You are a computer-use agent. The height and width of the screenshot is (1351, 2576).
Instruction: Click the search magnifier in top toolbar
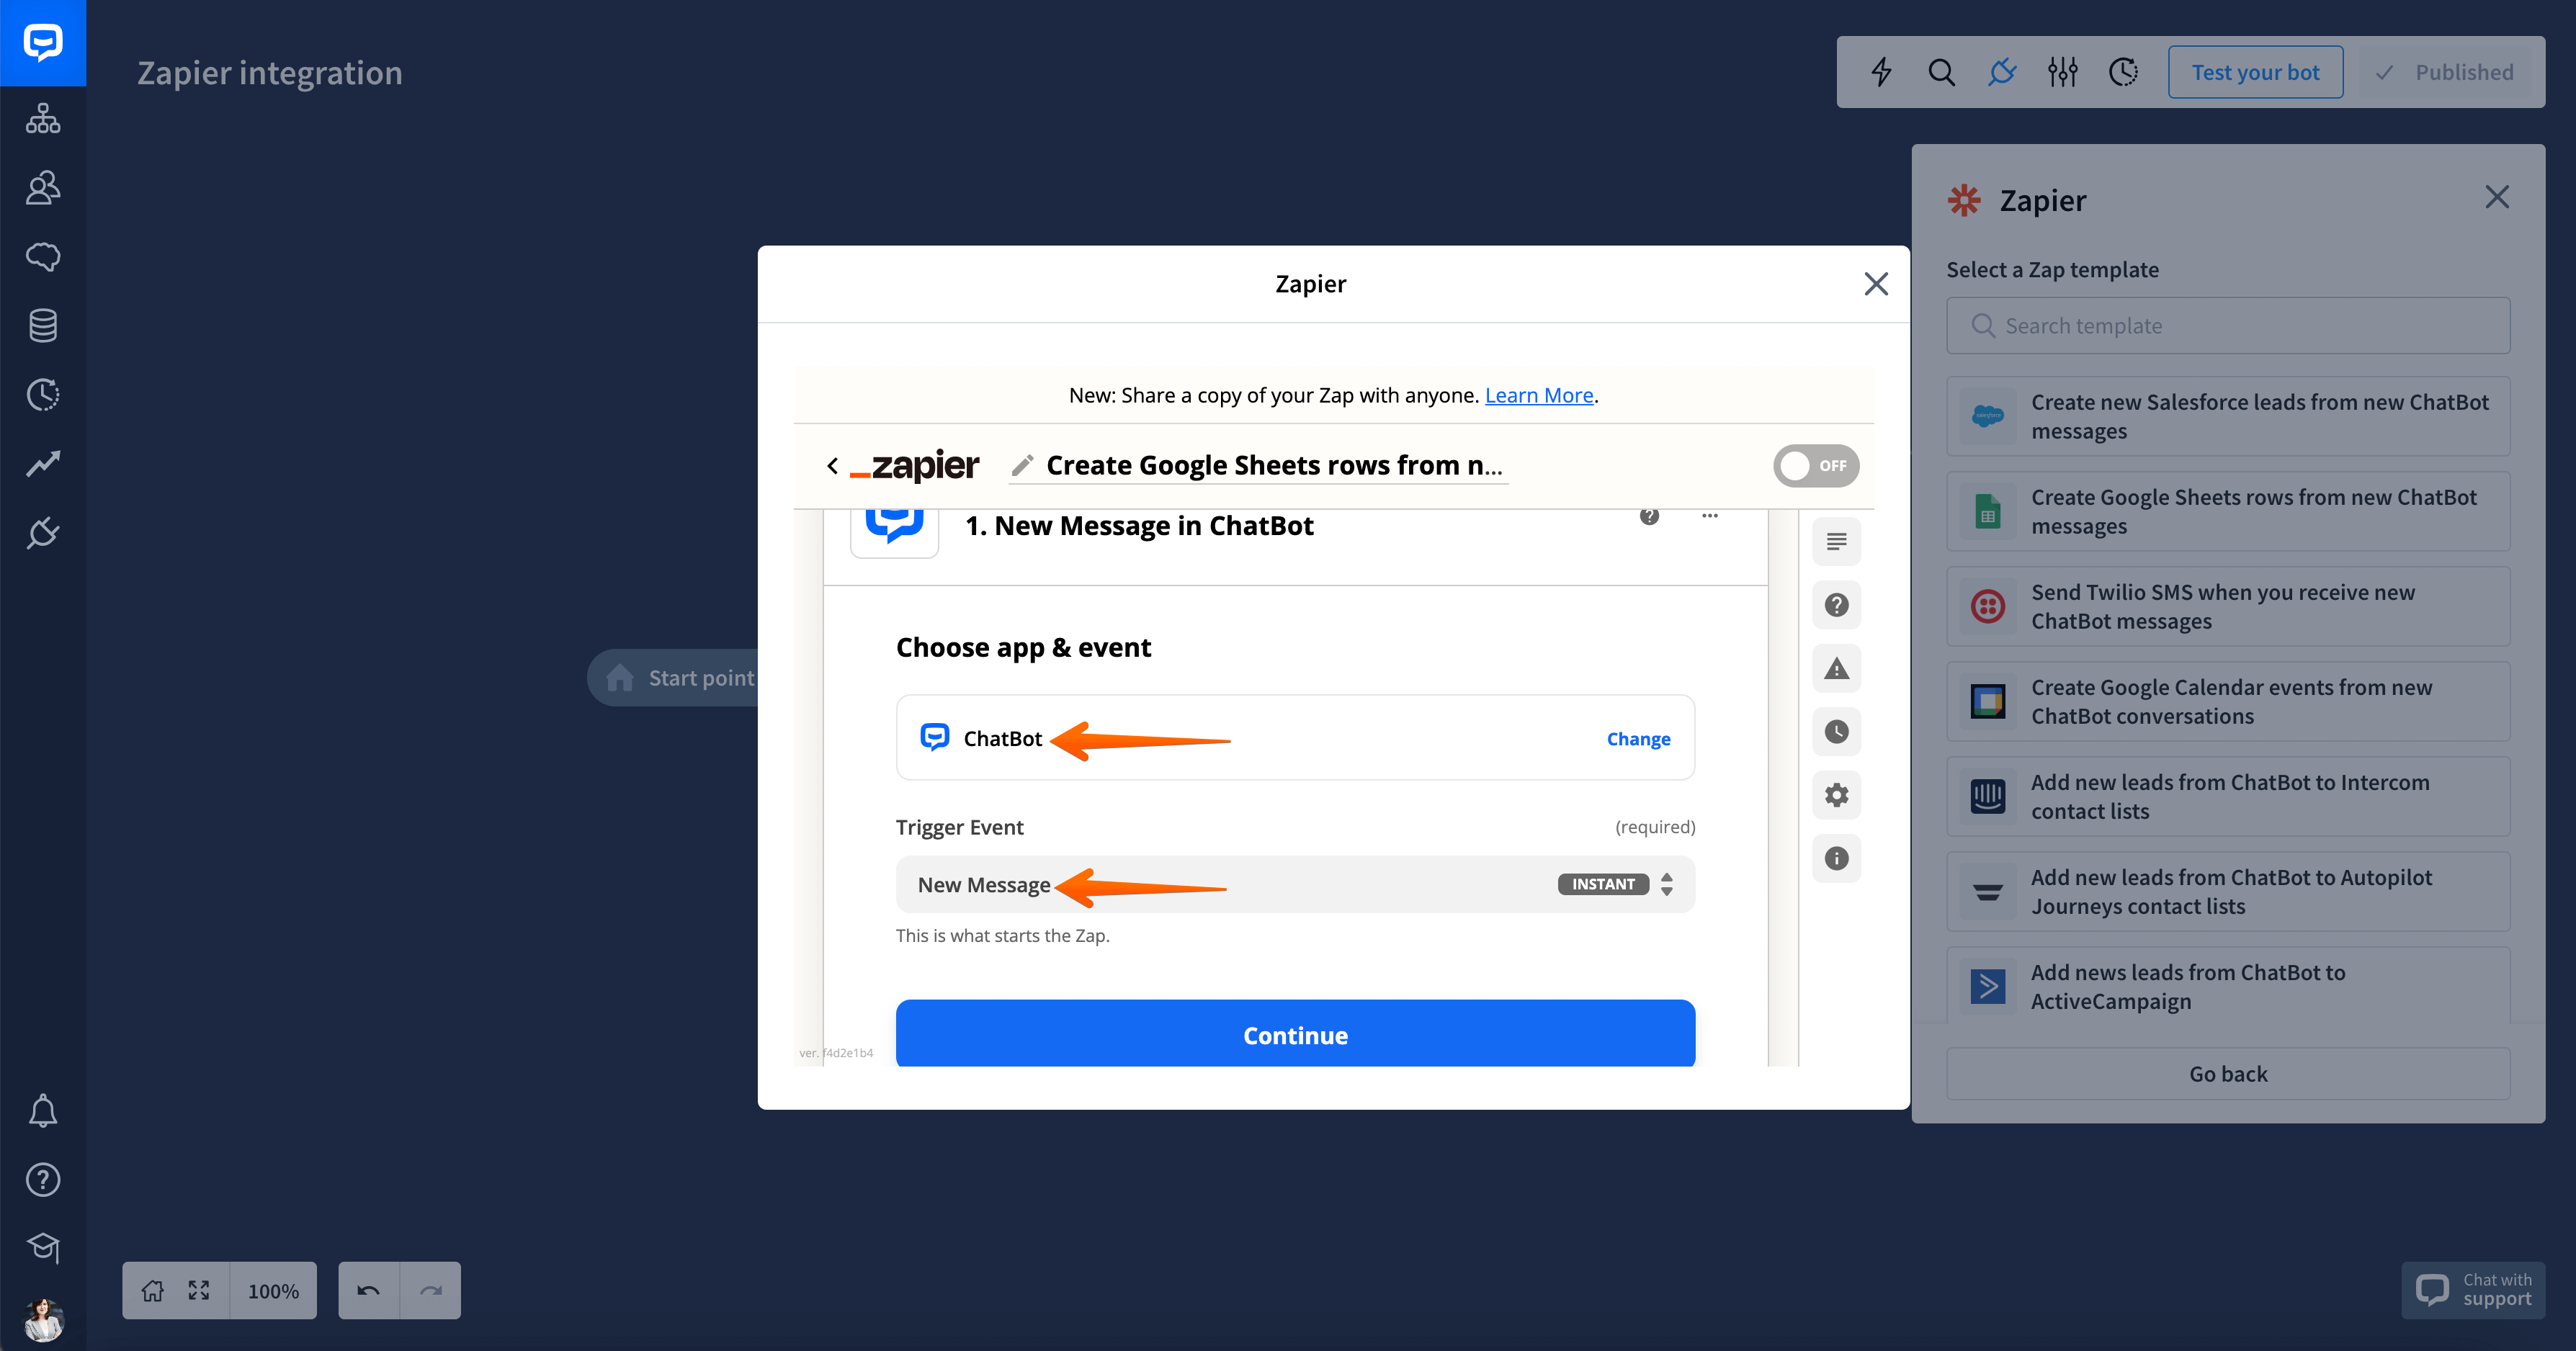point(1941,72)
